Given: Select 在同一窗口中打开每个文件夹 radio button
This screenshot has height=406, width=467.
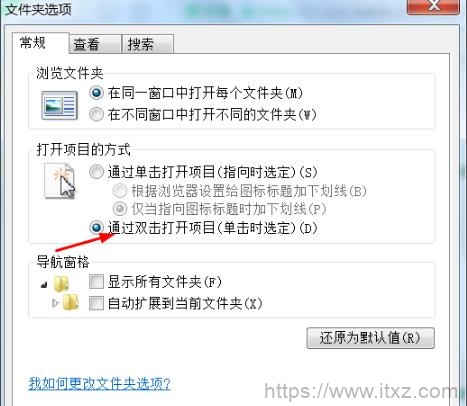Looking at the screenshot, I should click(97, 93).
